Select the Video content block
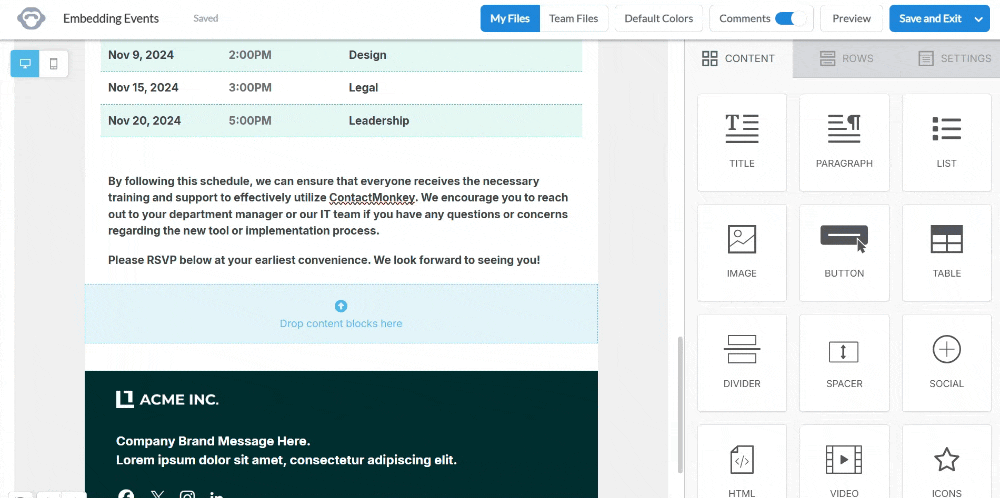 click(x=844, y=462)
